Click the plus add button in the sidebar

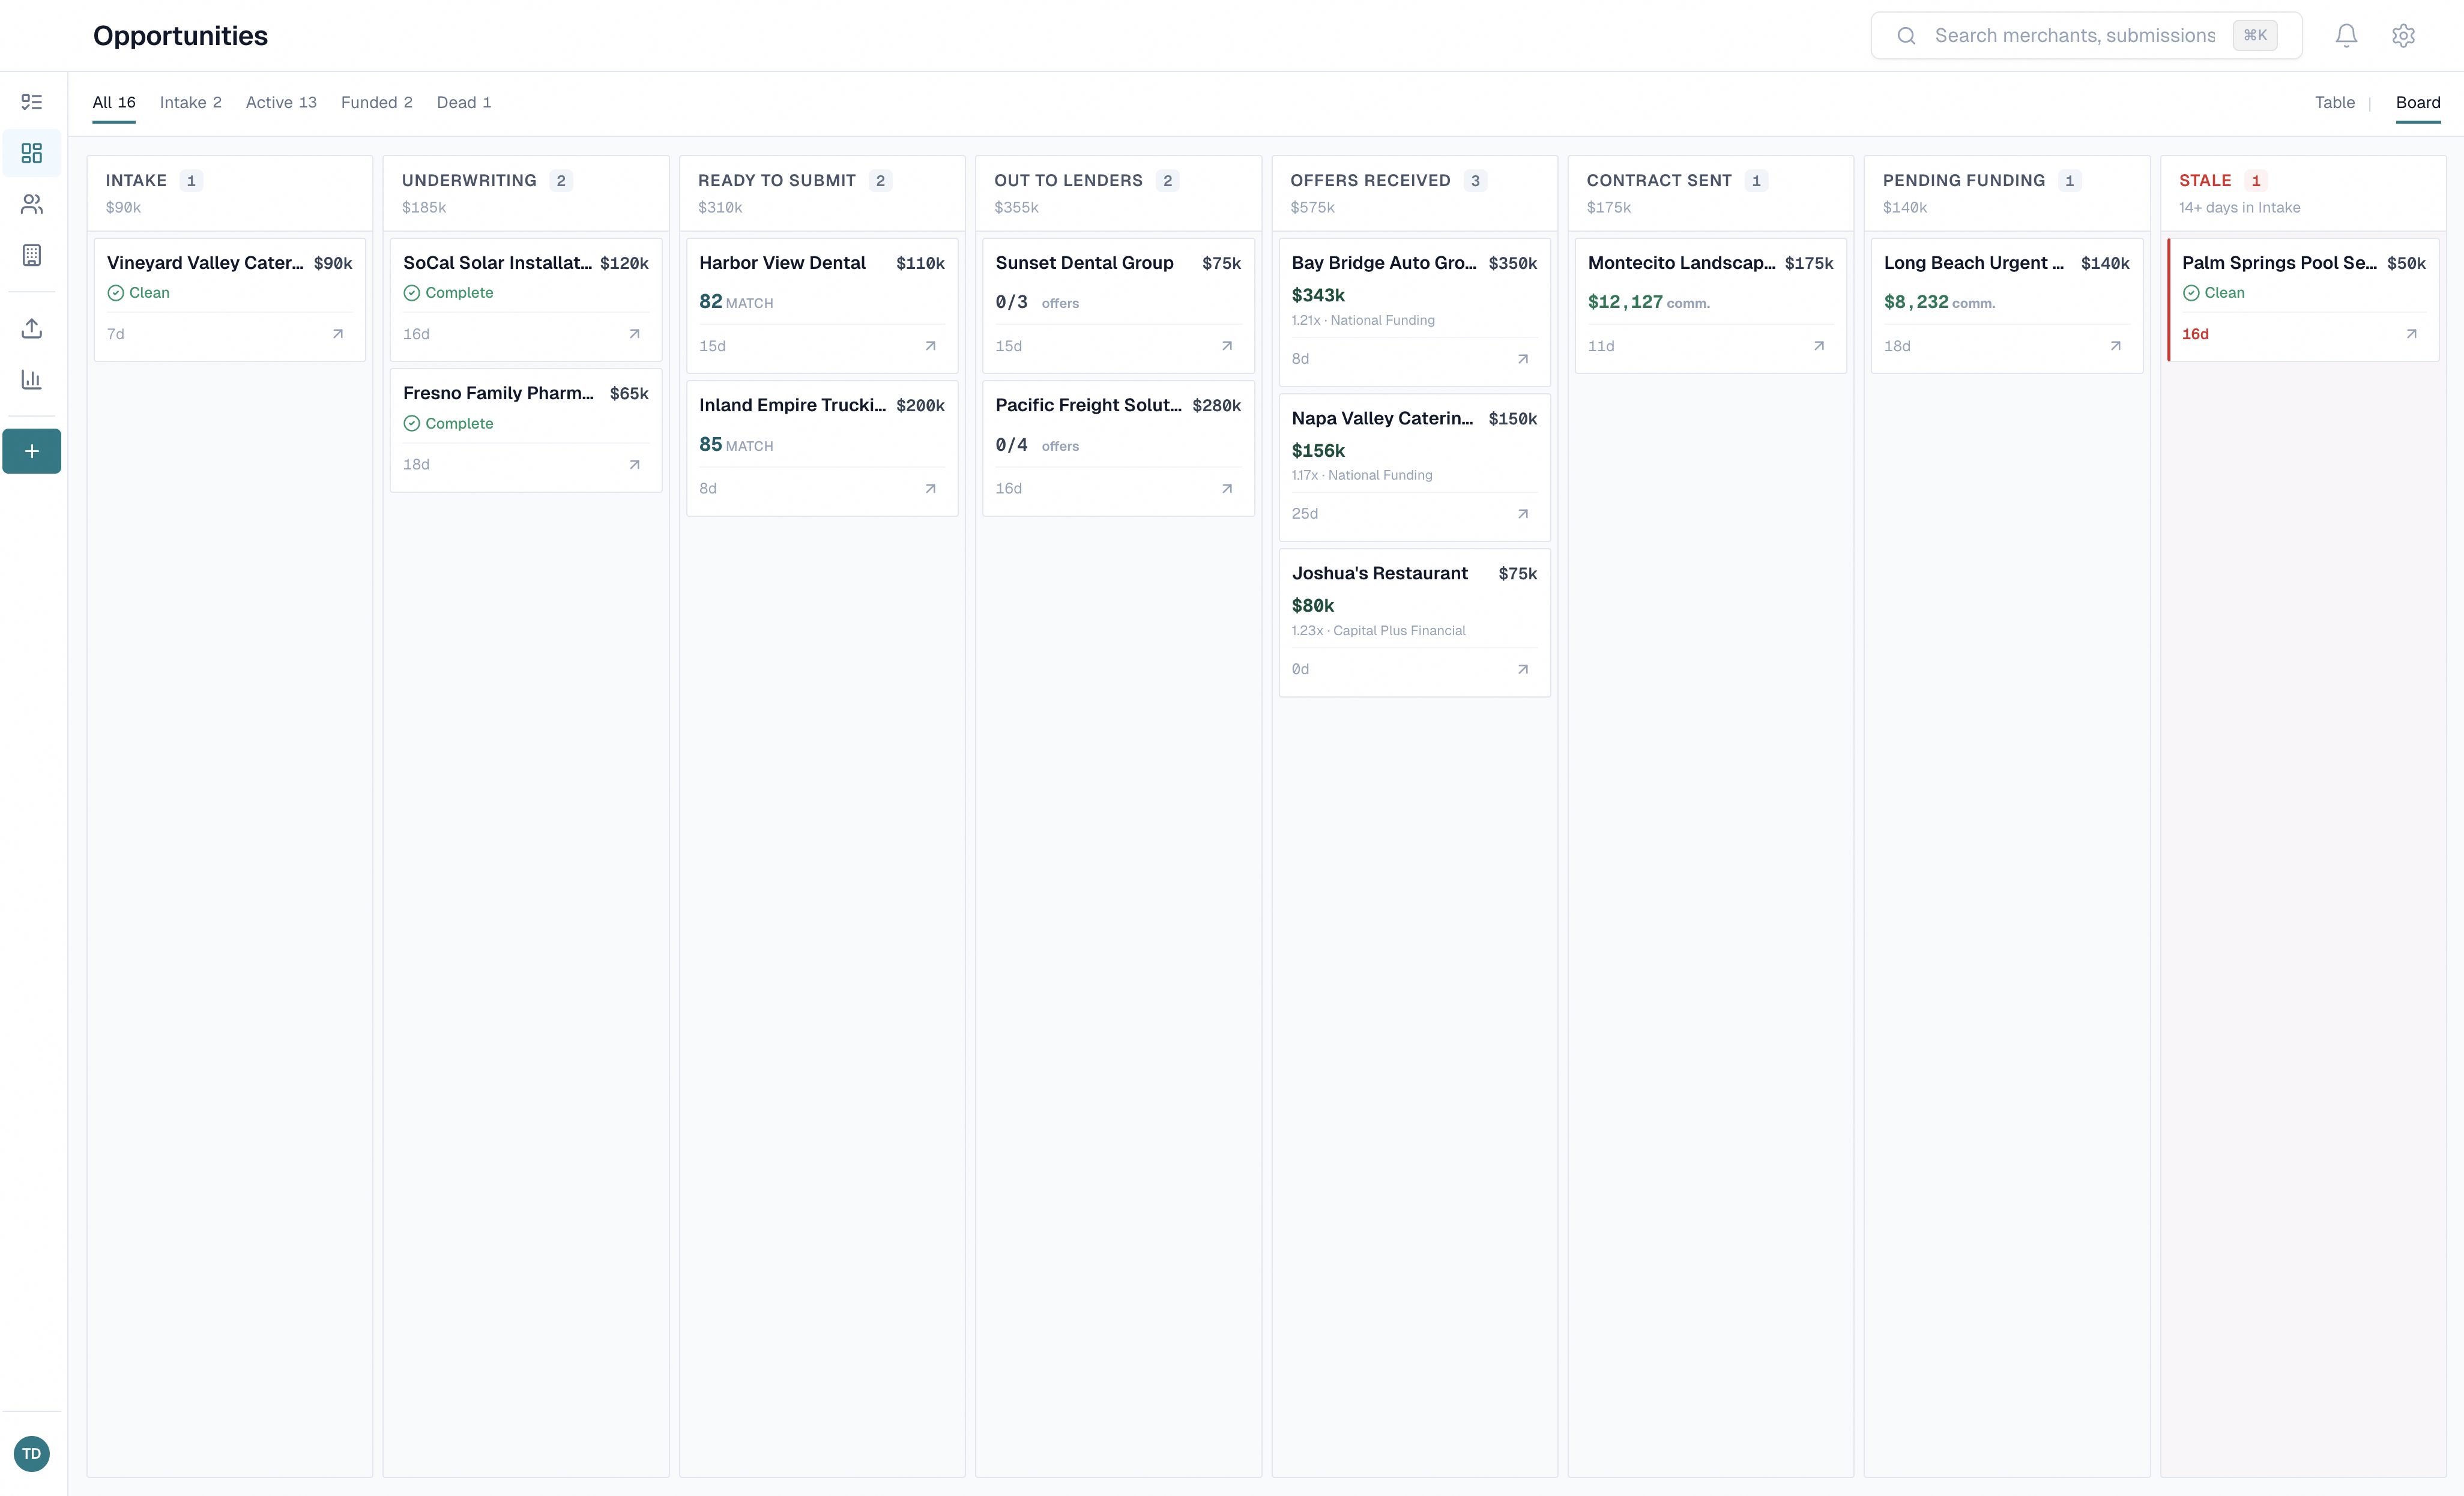pos(32,451)
